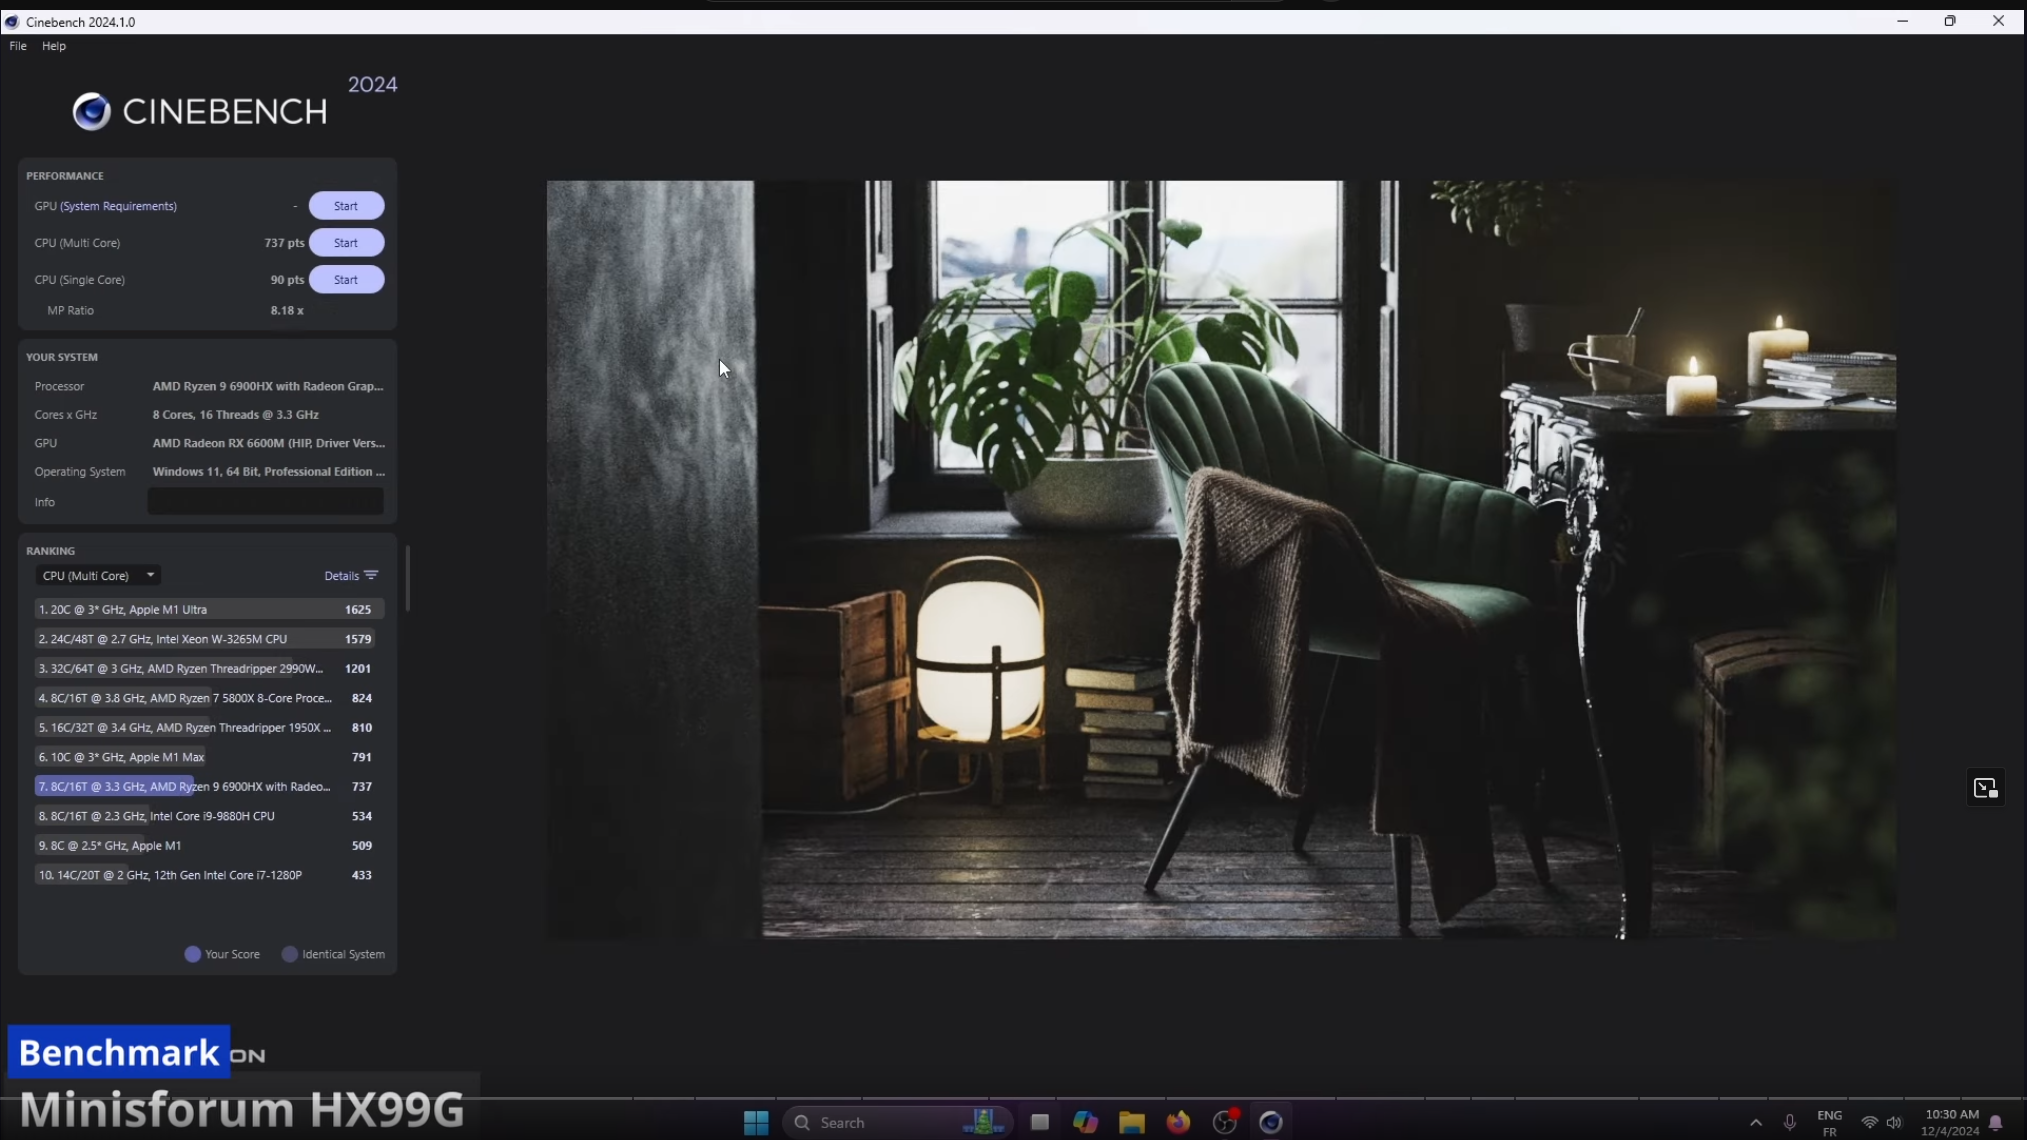Open Firefox from the taskbar
The image size is (2027, 1140).
(1178, 1122)
